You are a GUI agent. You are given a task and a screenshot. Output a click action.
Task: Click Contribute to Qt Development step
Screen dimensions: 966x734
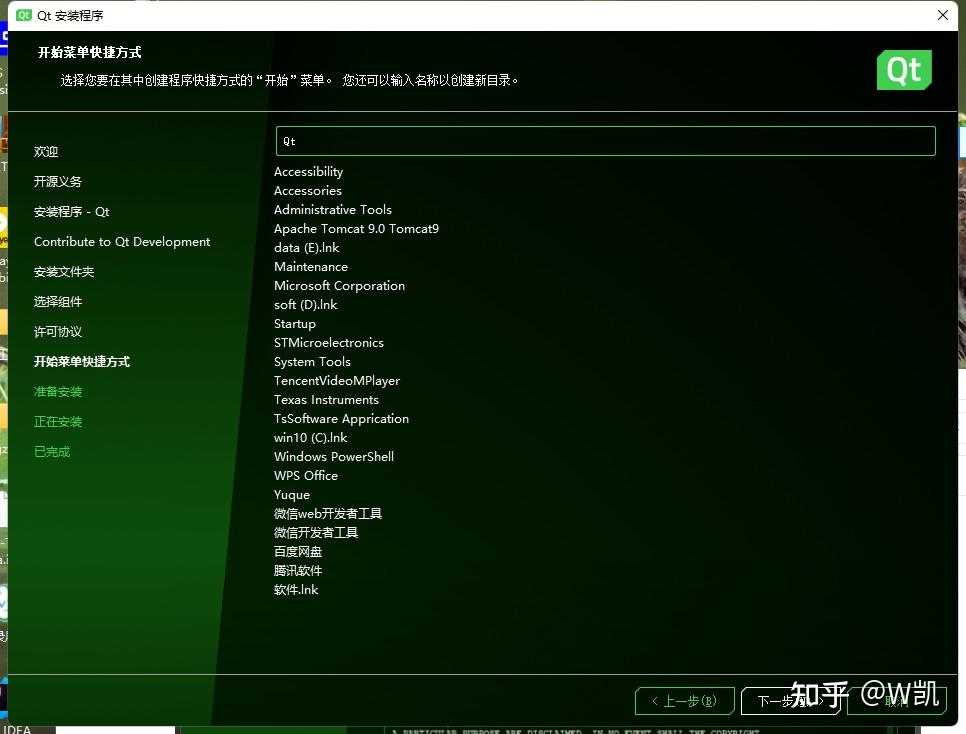(122, 242)
